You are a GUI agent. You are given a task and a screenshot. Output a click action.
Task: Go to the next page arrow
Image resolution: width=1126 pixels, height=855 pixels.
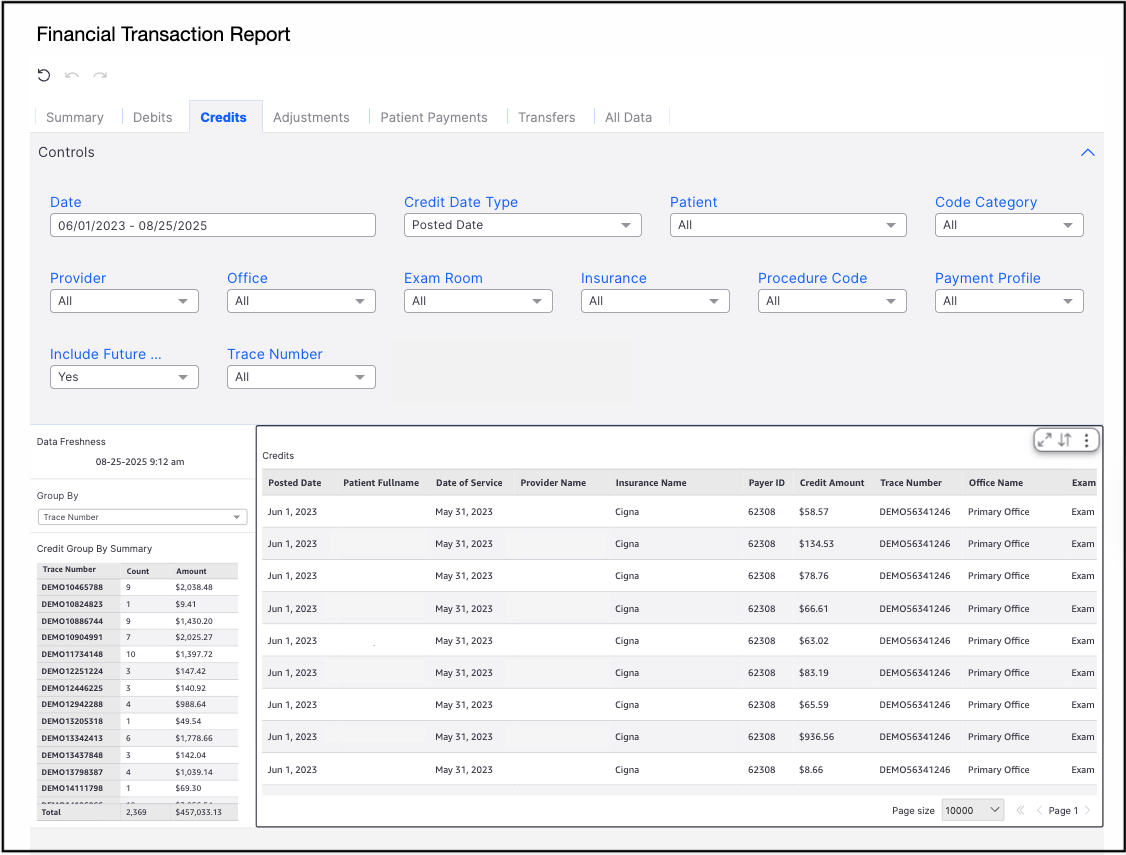1088,810
